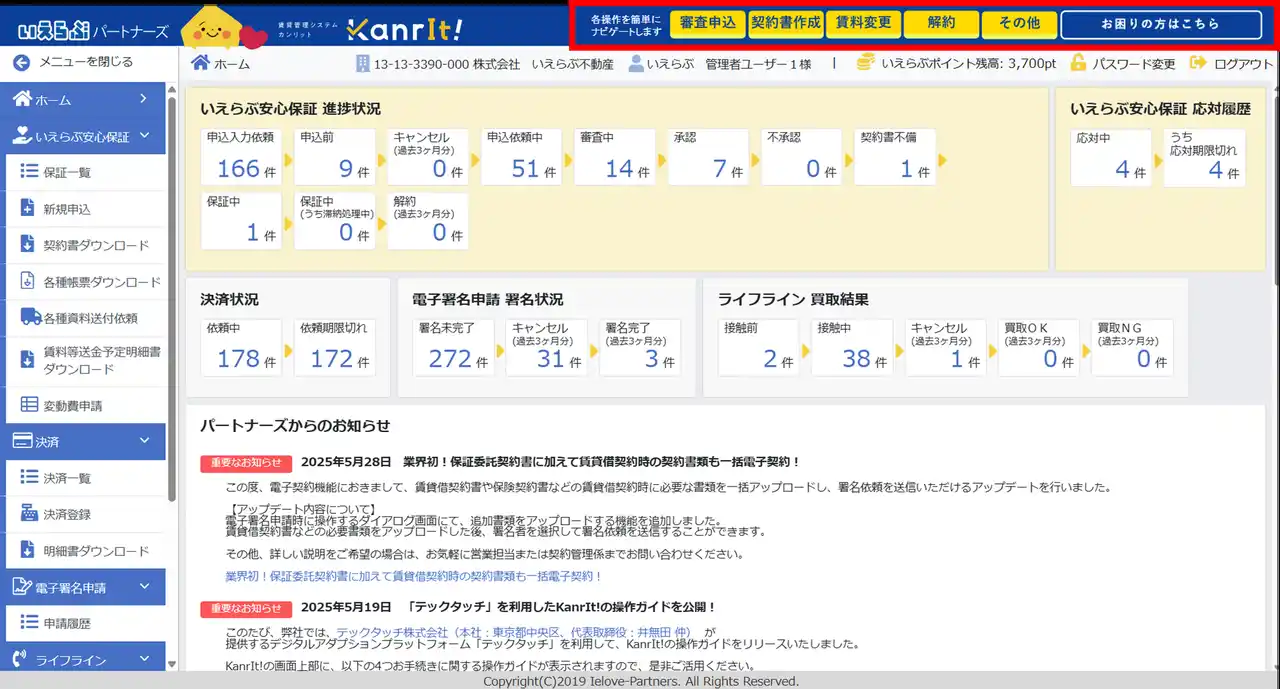Click the 審査申込 navigation button
This screenshot has height=689, width=1280.
point(707,23)
